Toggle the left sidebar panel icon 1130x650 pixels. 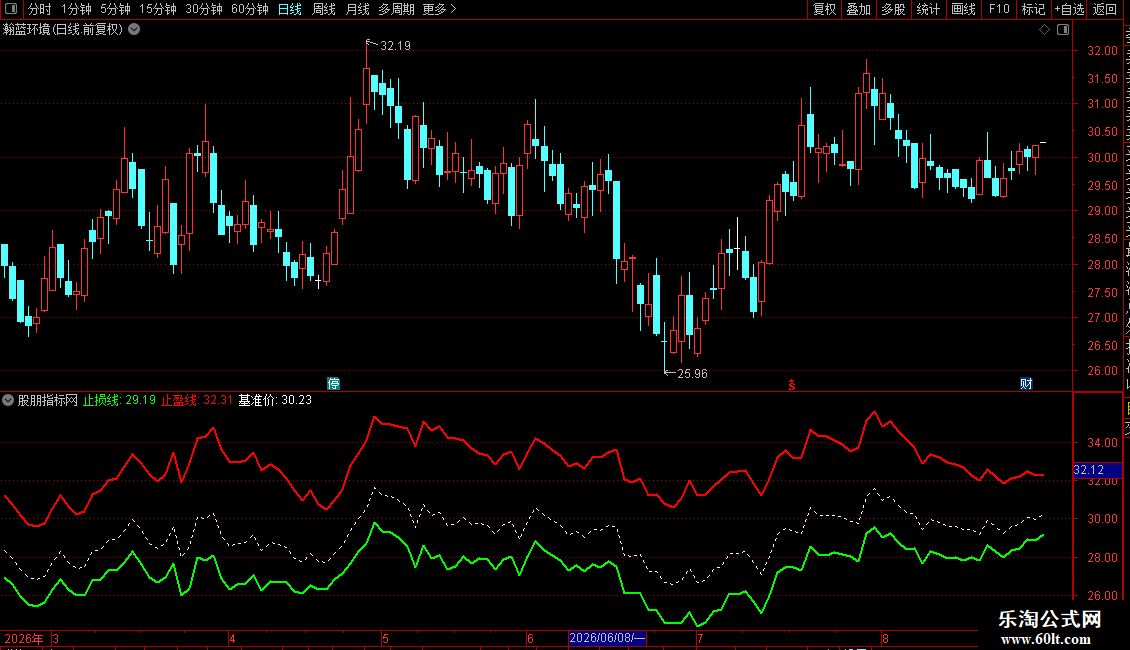coord(11,9)
